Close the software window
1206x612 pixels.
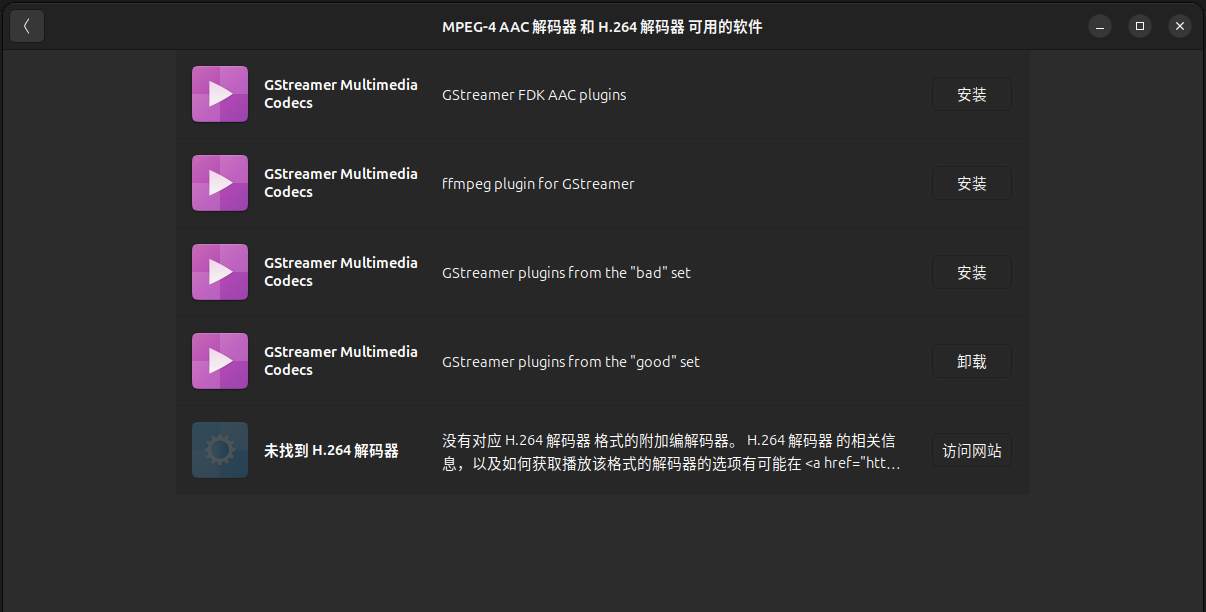pos(1180,27)
